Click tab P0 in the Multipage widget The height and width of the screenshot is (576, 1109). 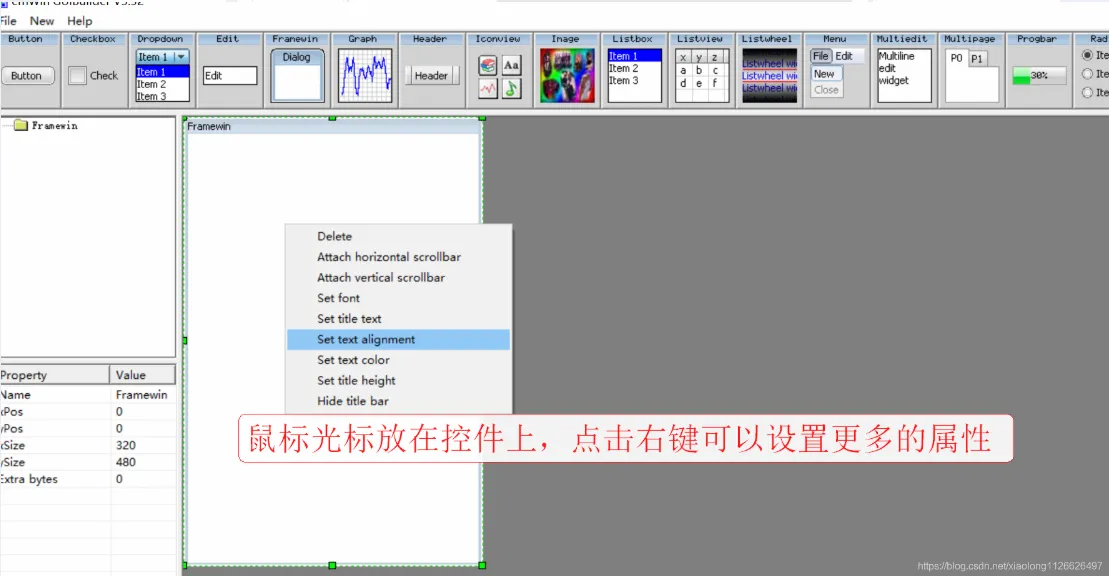coord(956,58)
